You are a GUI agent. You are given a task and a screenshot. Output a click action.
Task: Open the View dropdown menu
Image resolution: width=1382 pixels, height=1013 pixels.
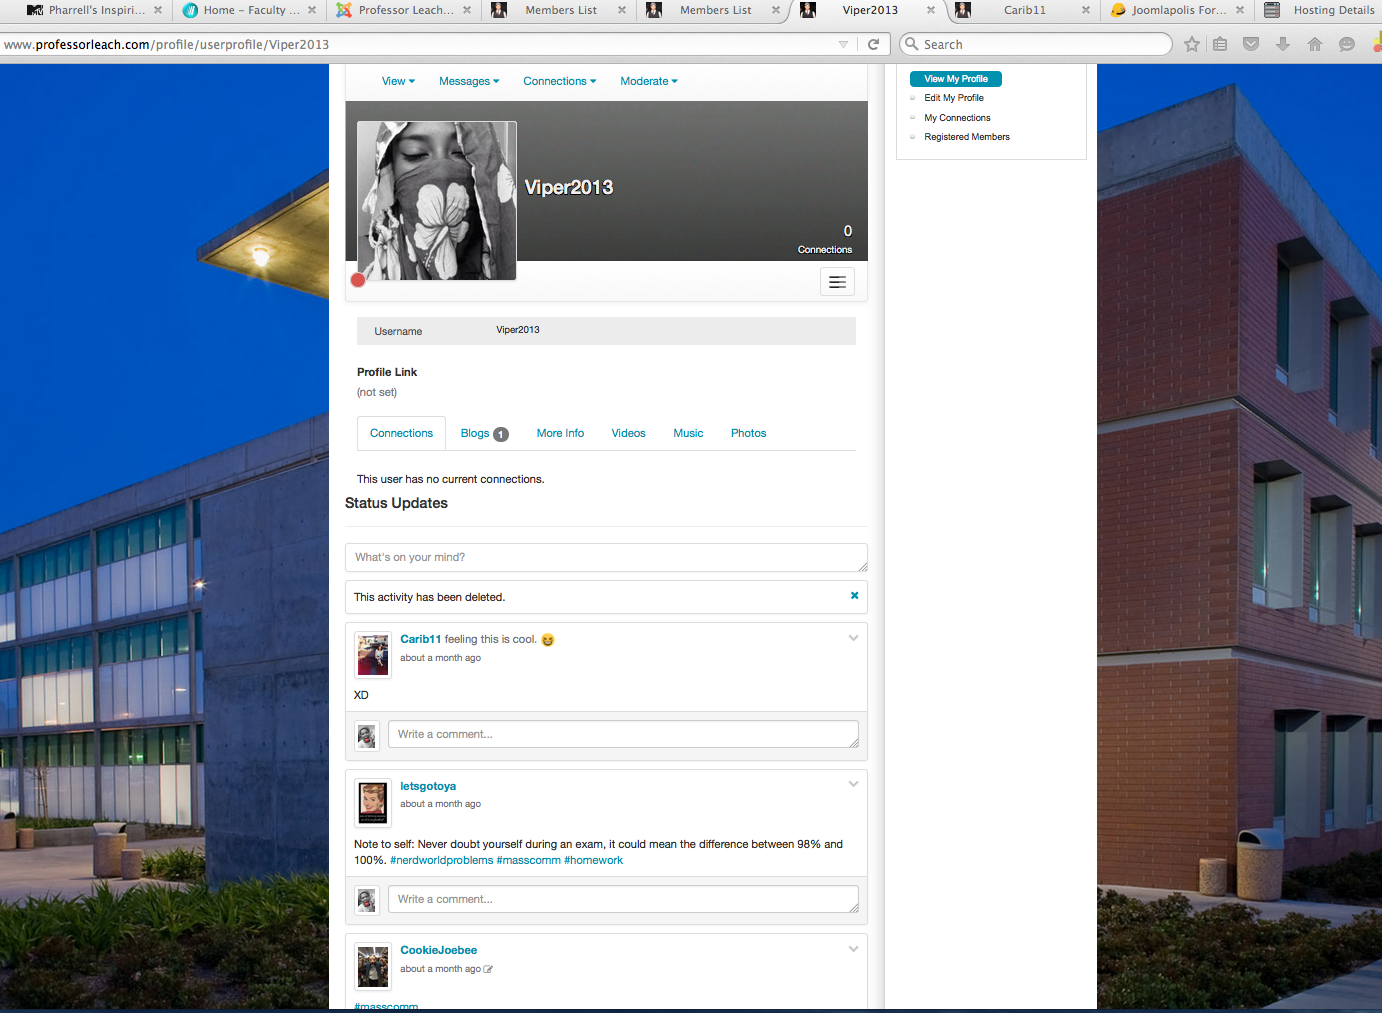[x=398, y=81]
